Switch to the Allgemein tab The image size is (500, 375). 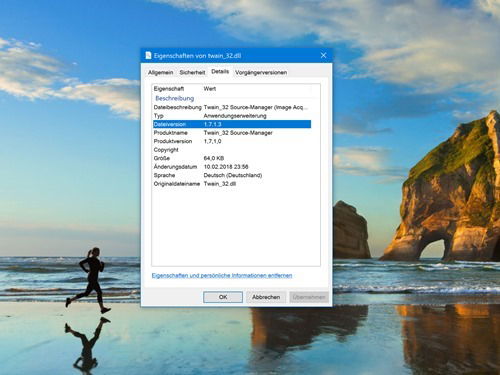click(161, 72)
